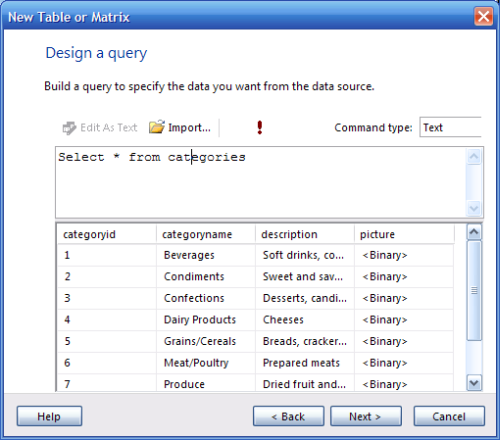Click the Help button
The image size is (500, 440).
pyautogui.click(x=49, y=416)
